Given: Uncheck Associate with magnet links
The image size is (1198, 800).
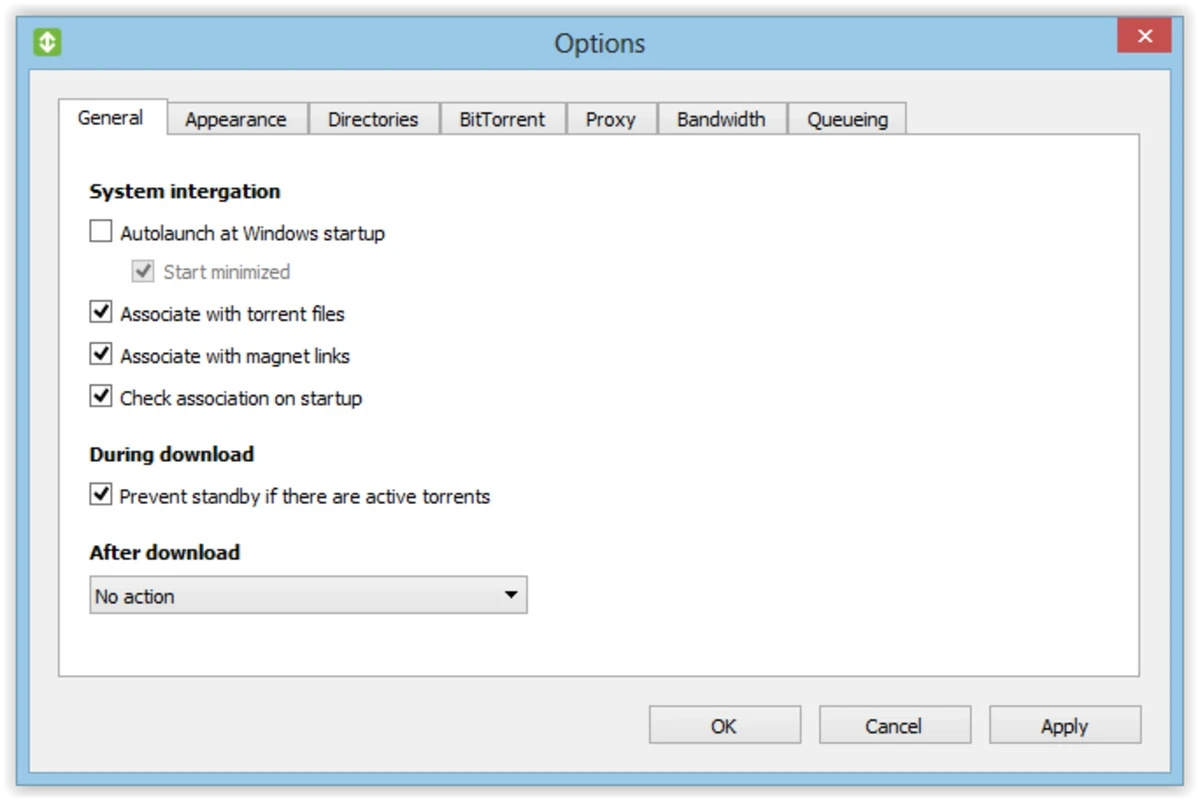Looking at the screenshot, I should [101, 354].
